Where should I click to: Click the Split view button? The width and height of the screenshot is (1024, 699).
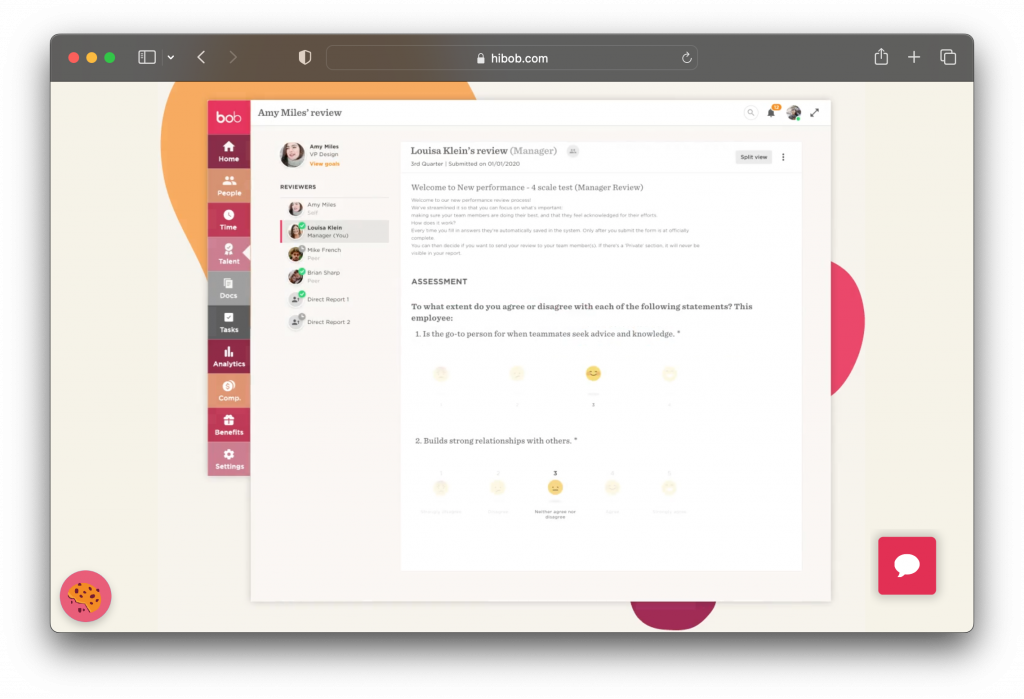coord(753,157)
